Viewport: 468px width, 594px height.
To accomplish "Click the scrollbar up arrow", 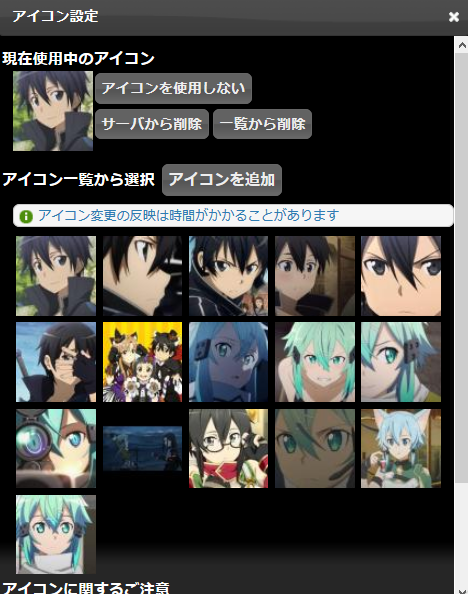I will pos(462,45).
